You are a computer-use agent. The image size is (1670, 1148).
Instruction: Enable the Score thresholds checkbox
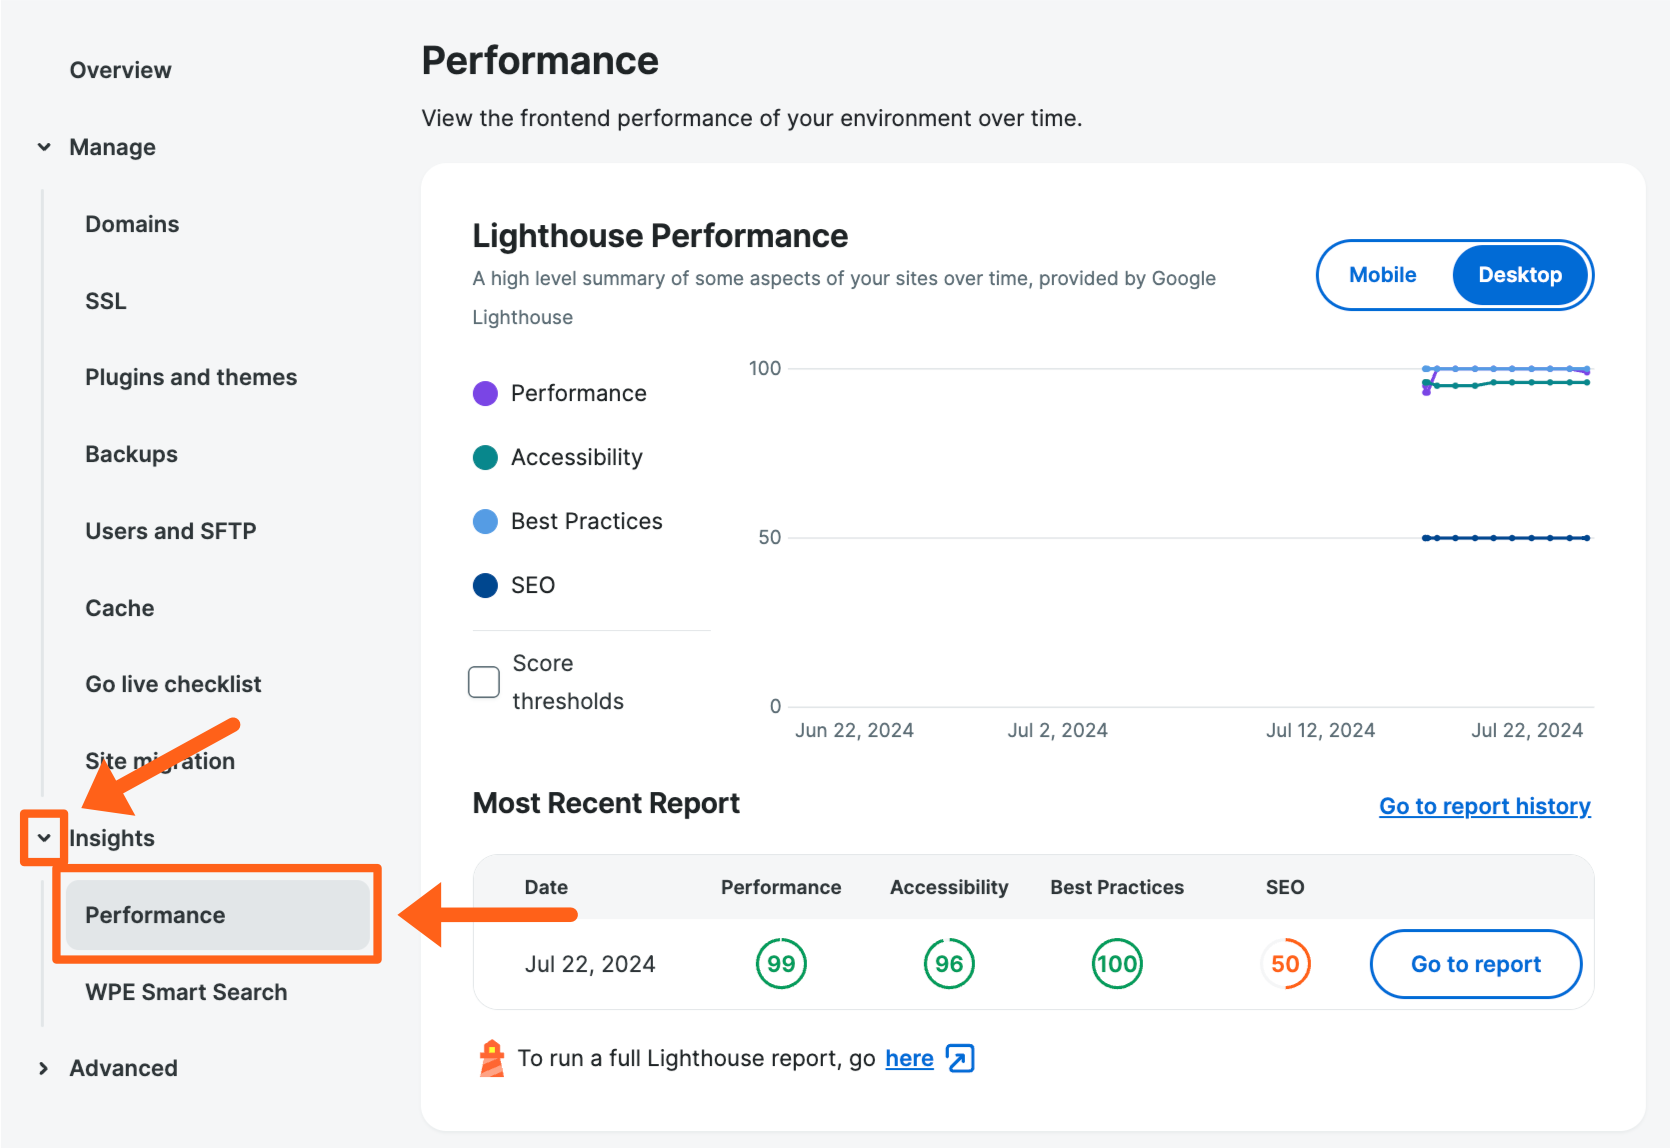[483, 681]
